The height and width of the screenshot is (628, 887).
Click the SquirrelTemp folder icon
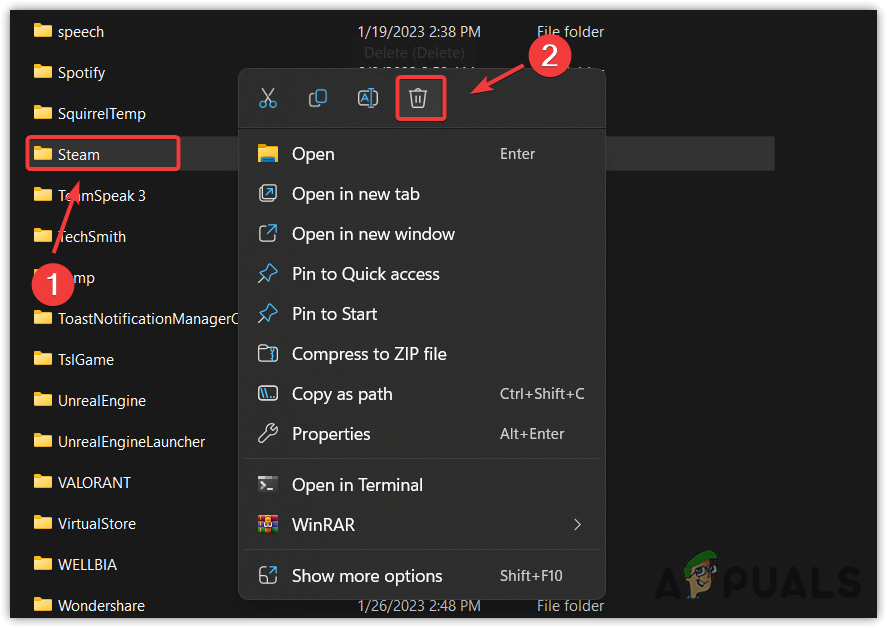43,113
